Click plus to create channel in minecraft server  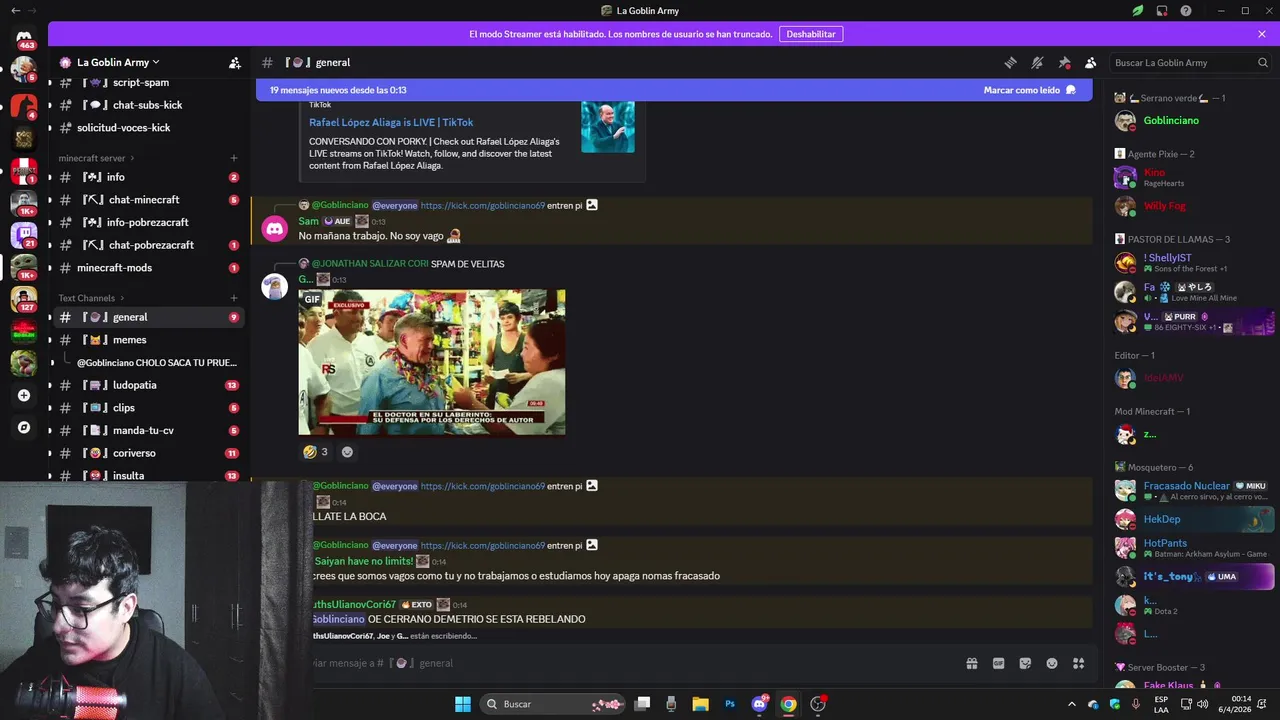[234, 158]
